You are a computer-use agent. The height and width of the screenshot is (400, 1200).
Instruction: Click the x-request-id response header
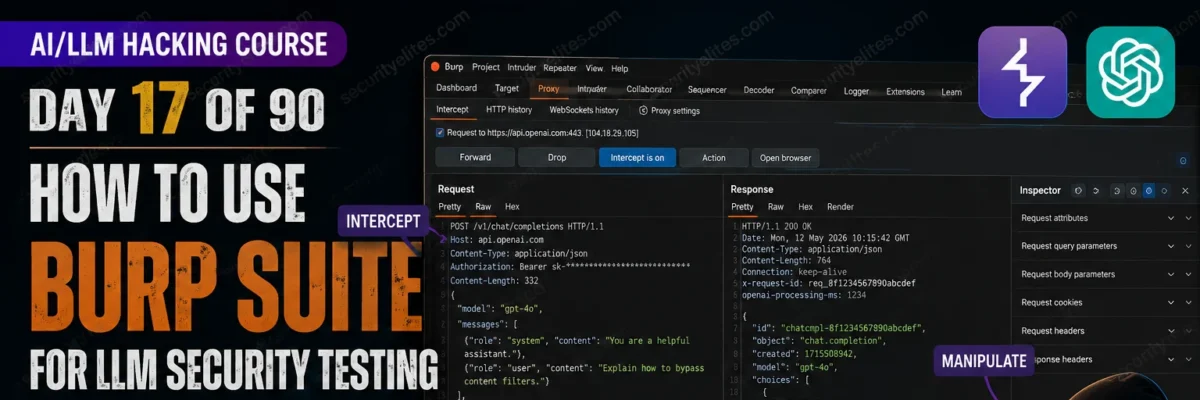828,283
